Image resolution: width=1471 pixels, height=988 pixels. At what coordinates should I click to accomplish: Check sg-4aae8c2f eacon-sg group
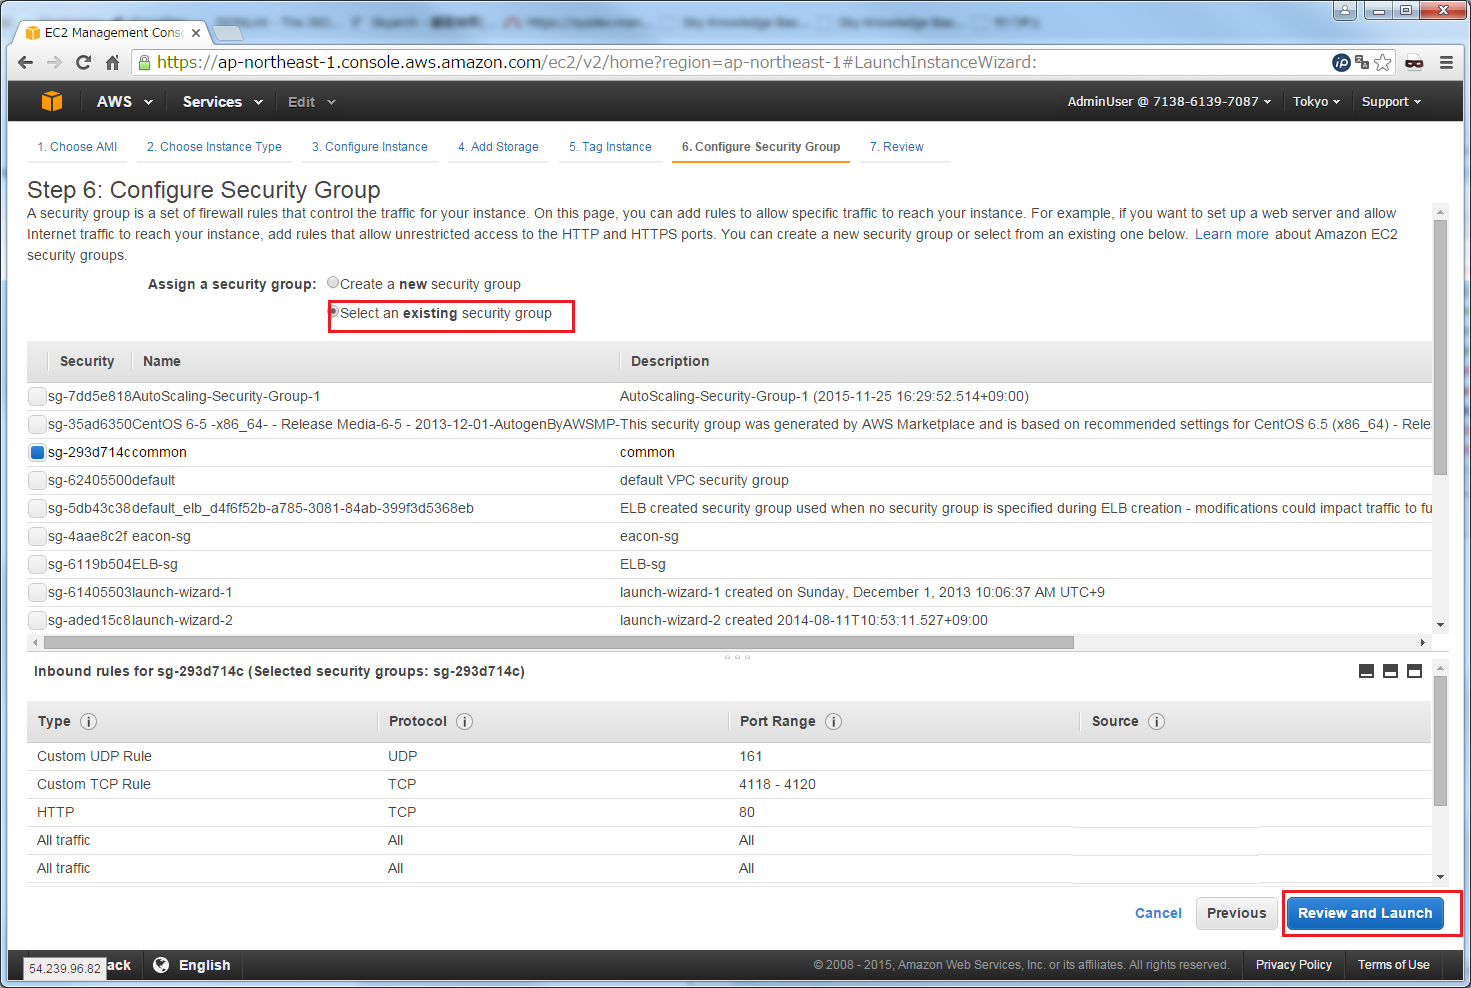pyautogui.click(x=37, y=536)
